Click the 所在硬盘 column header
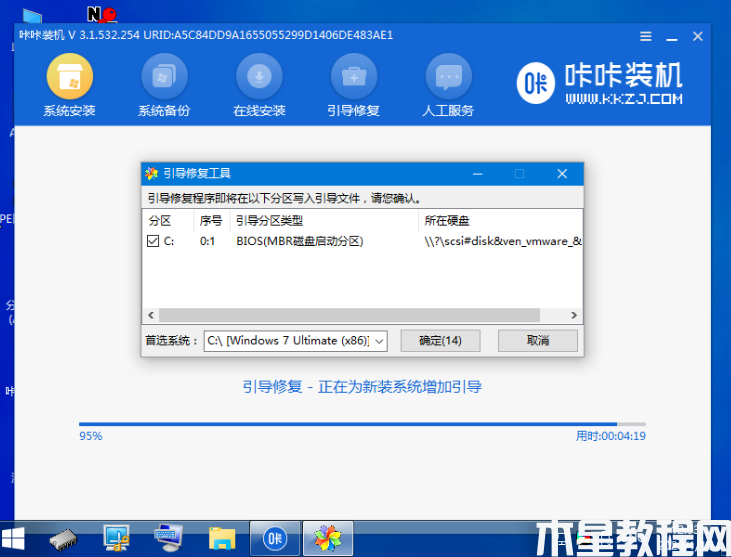Viewport: 731px width, 557px height. (500, 220)
